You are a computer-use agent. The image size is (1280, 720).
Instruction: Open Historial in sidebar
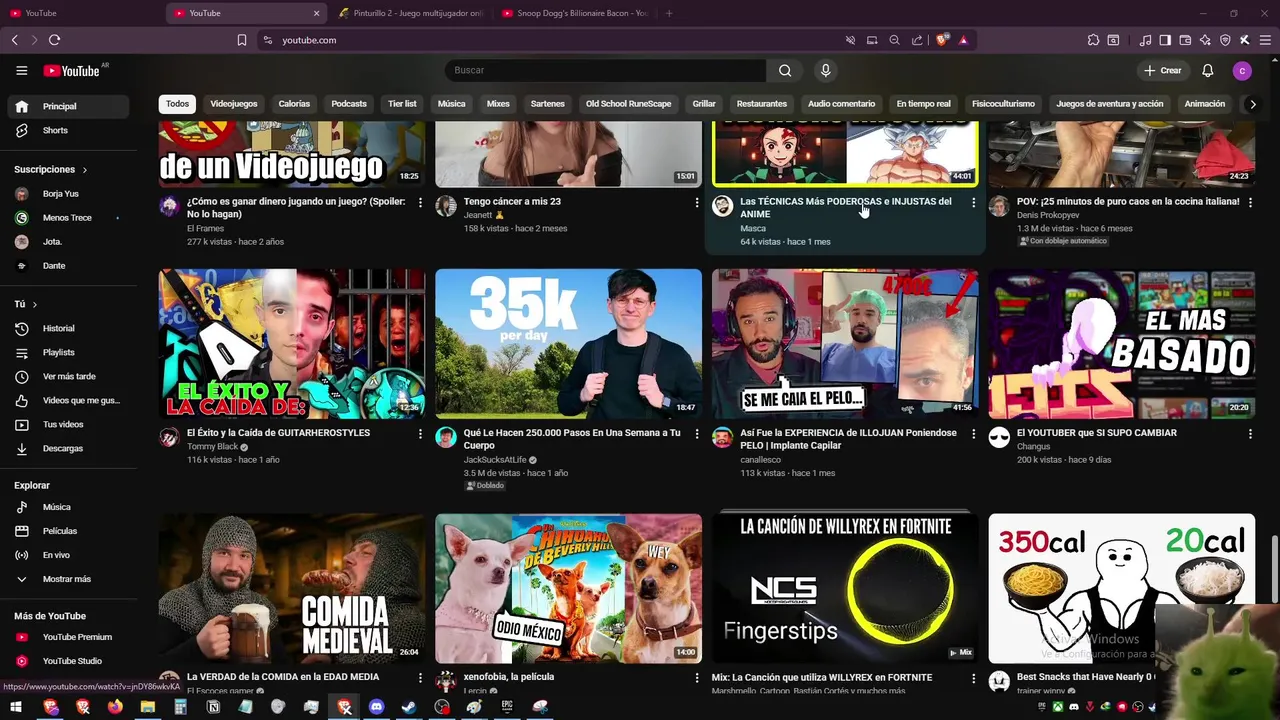pos(68,328)
